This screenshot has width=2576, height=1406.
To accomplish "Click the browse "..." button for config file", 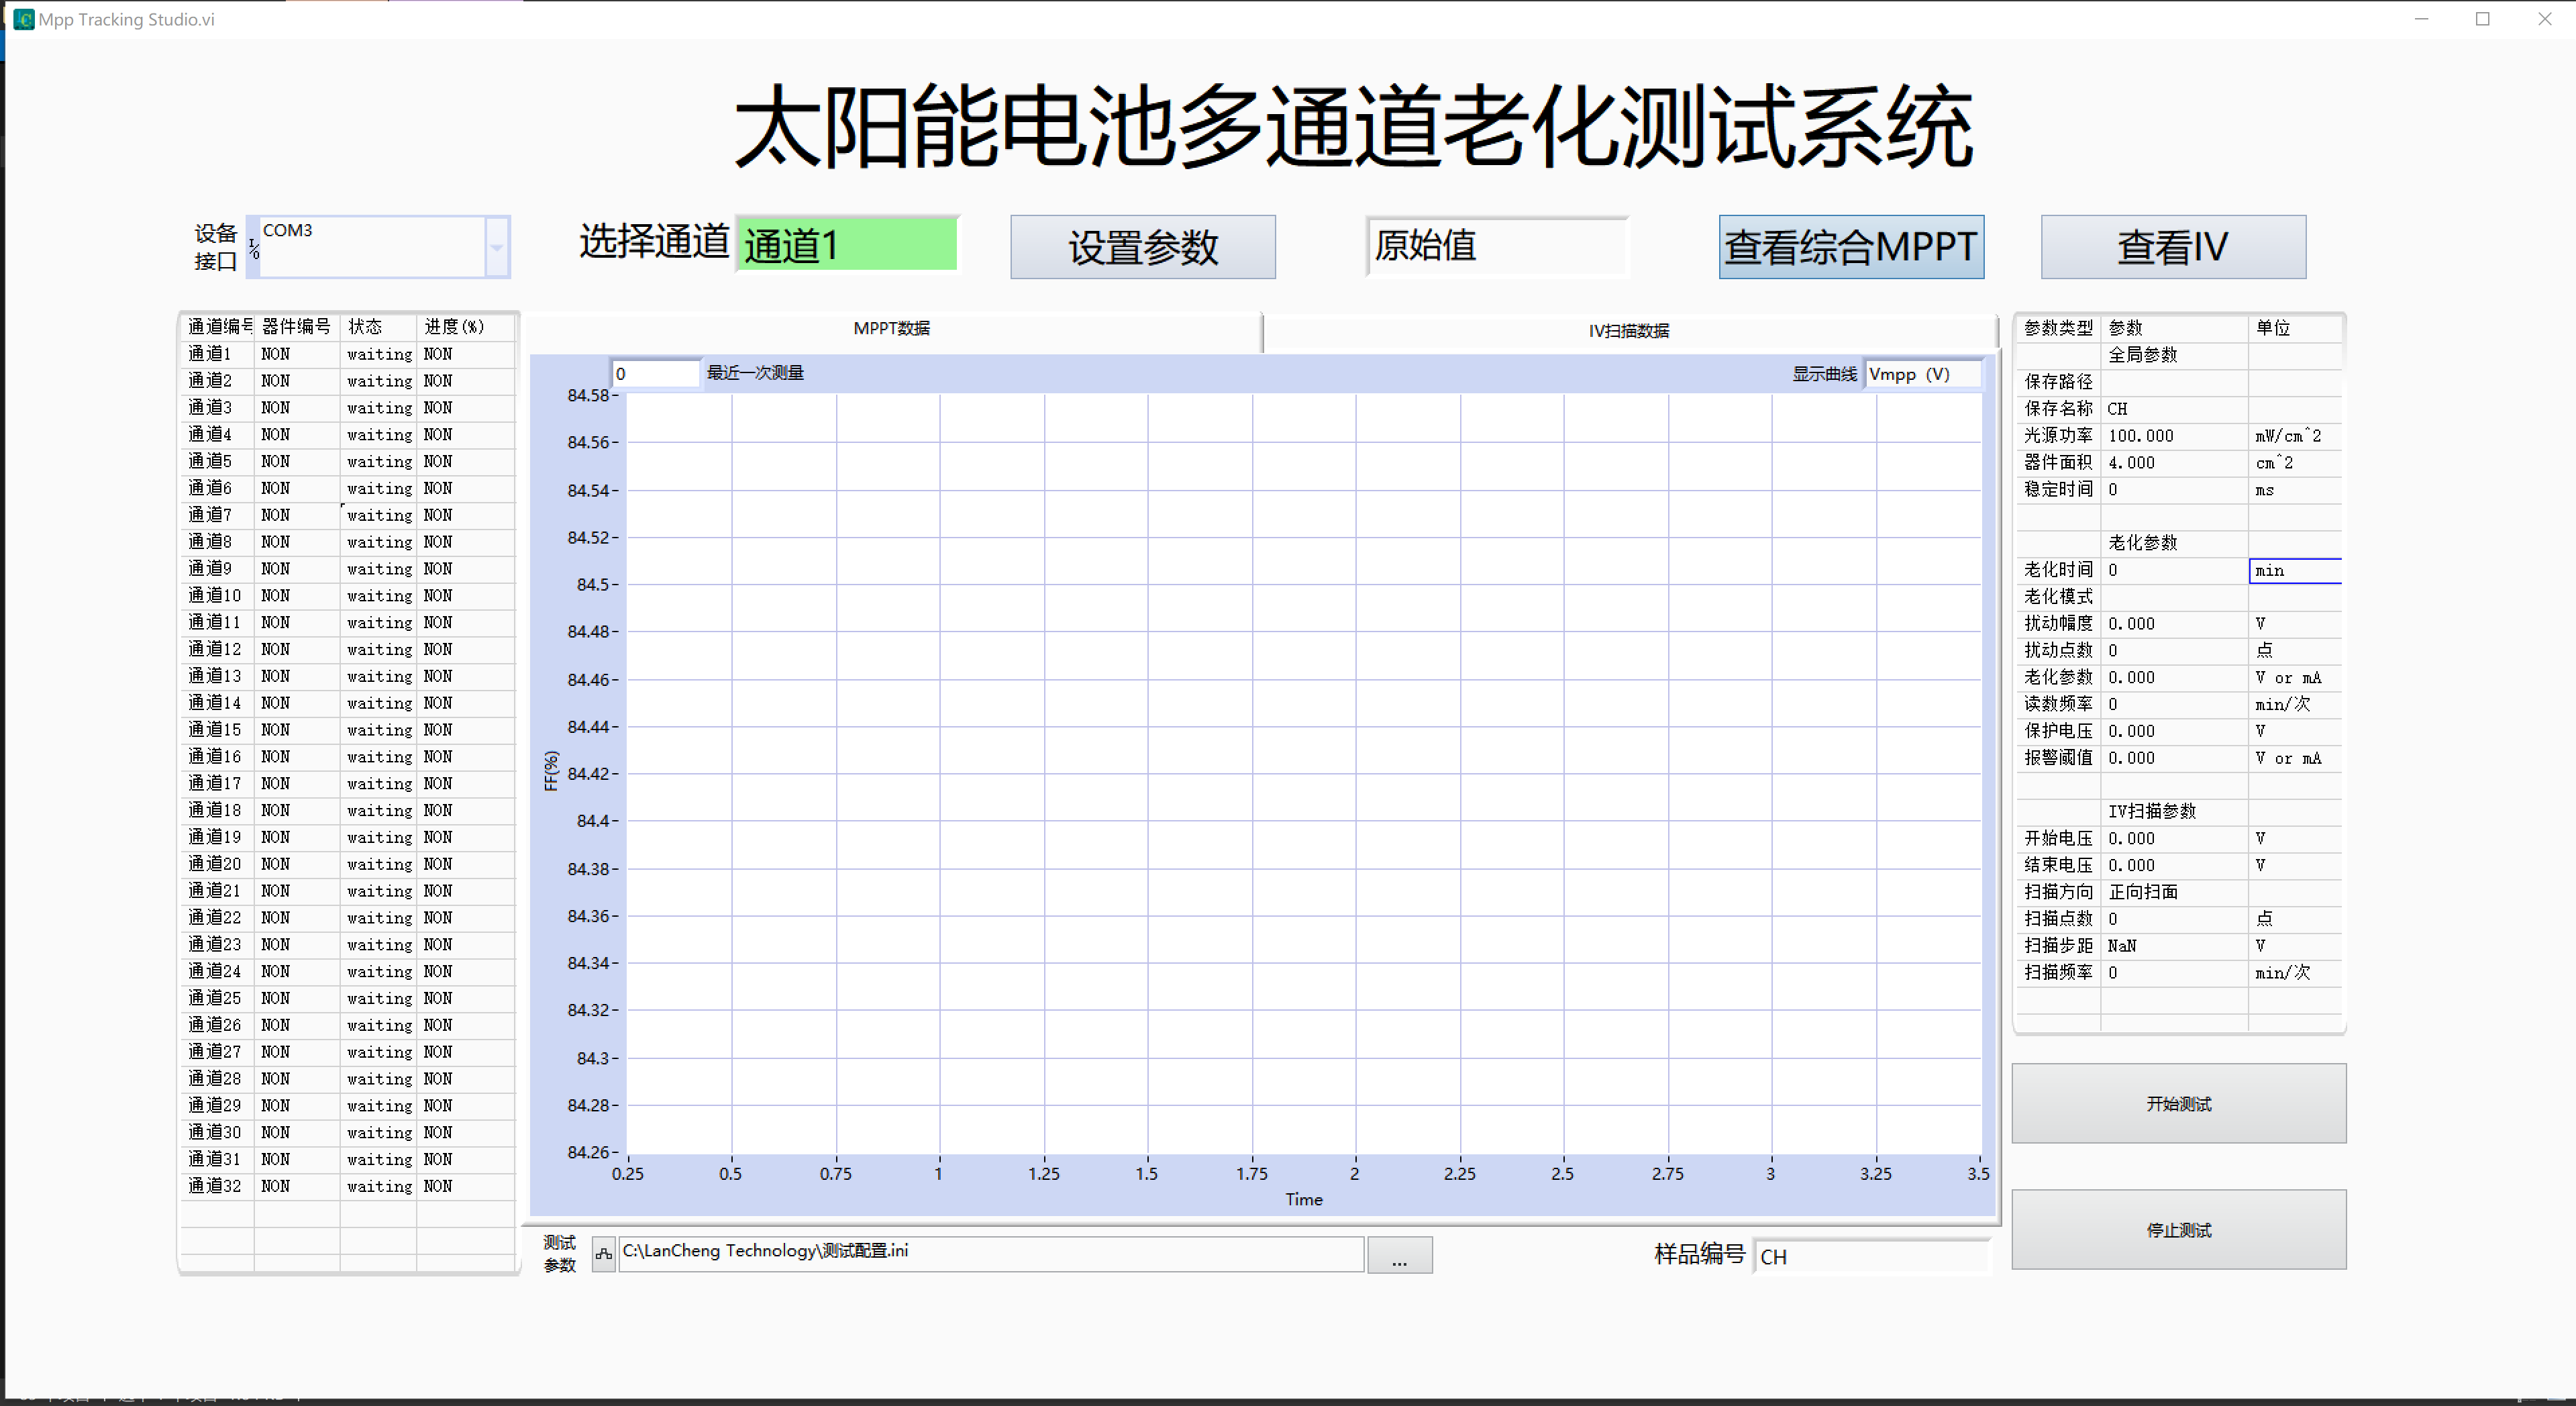I will point(1398,1256).
